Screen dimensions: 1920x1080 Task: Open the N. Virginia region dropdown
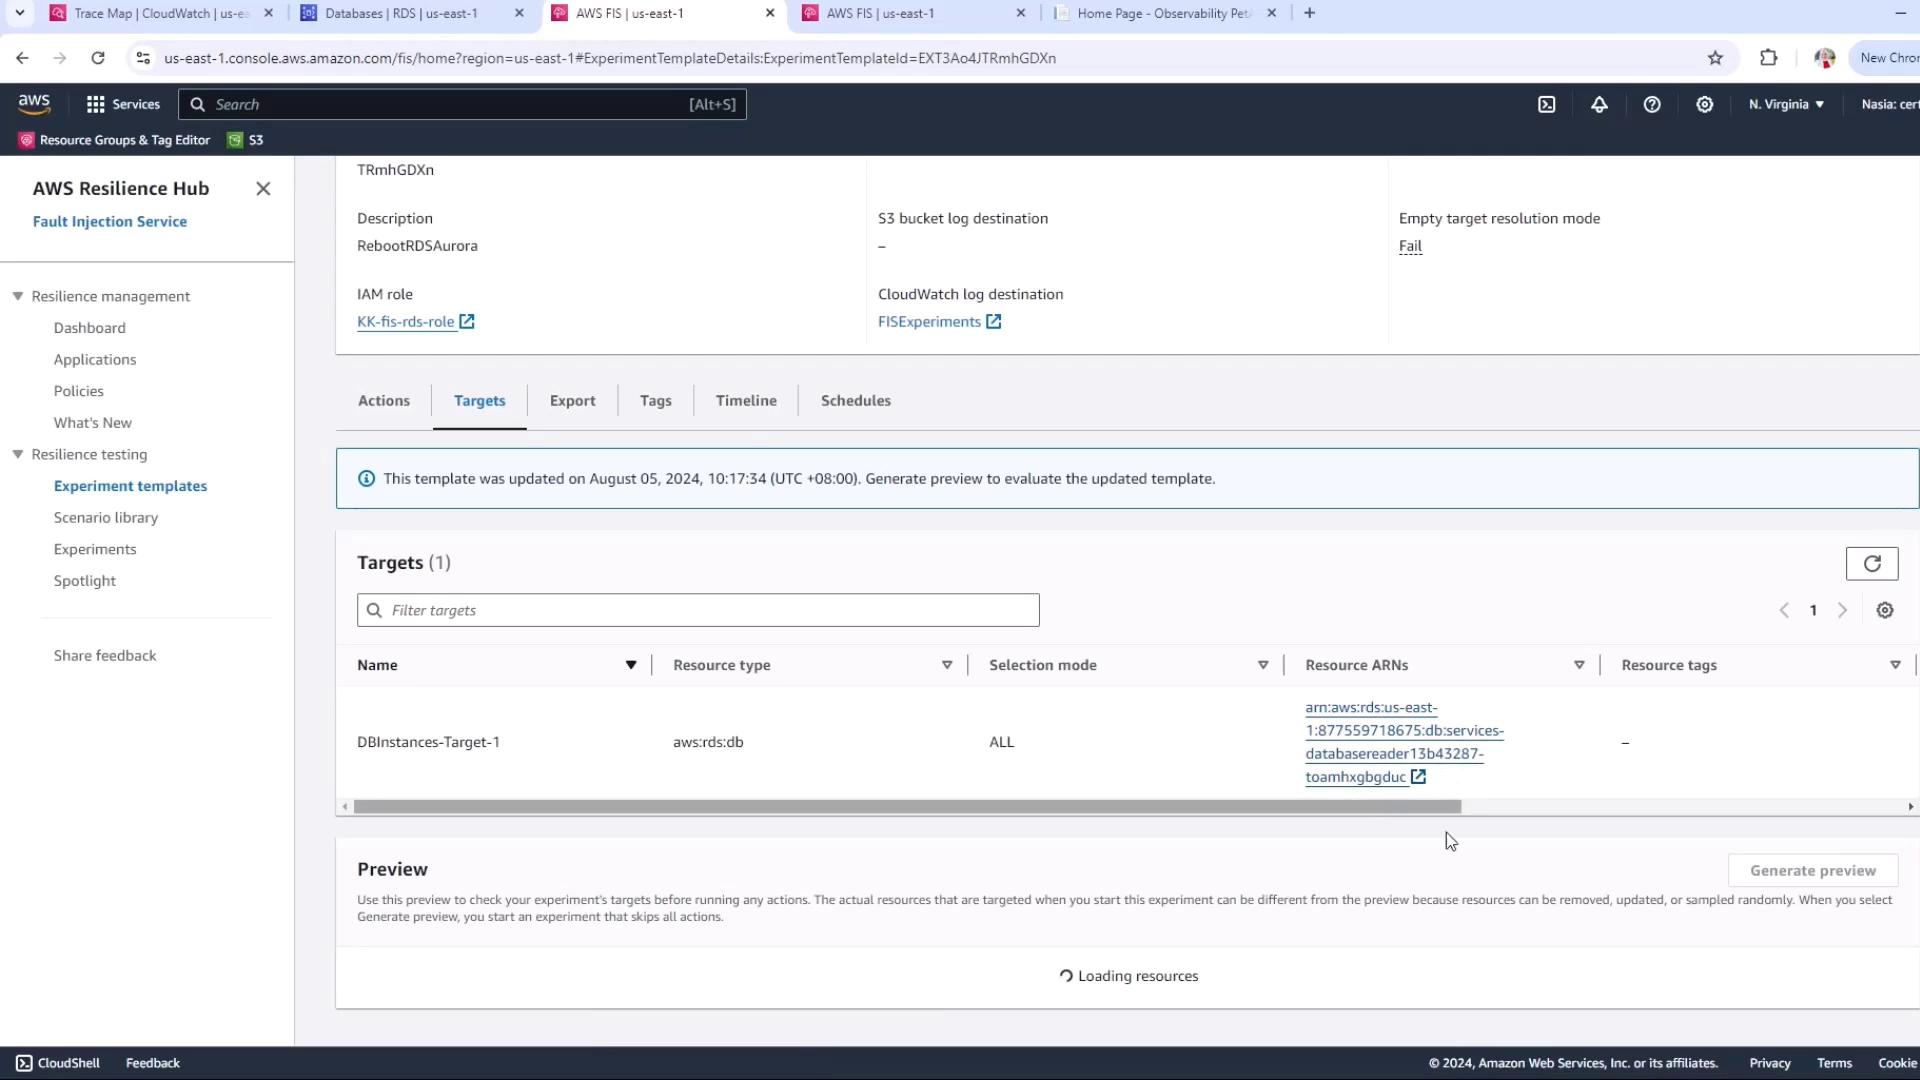coord(1786,104)
